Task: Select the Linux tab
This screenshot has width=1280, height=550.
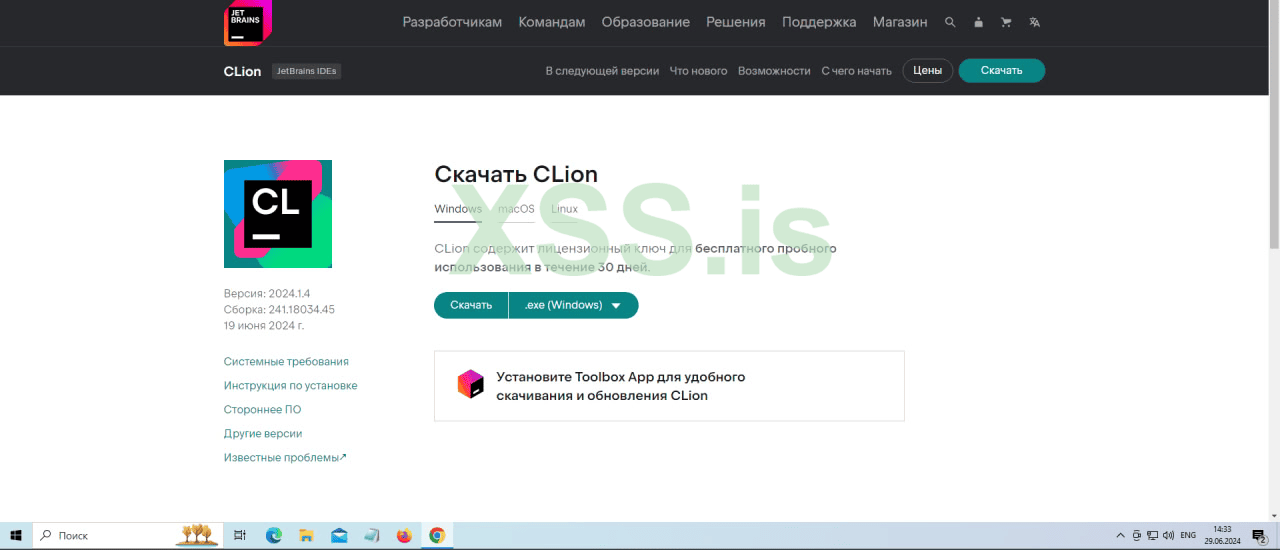Action: click(564, 209)
